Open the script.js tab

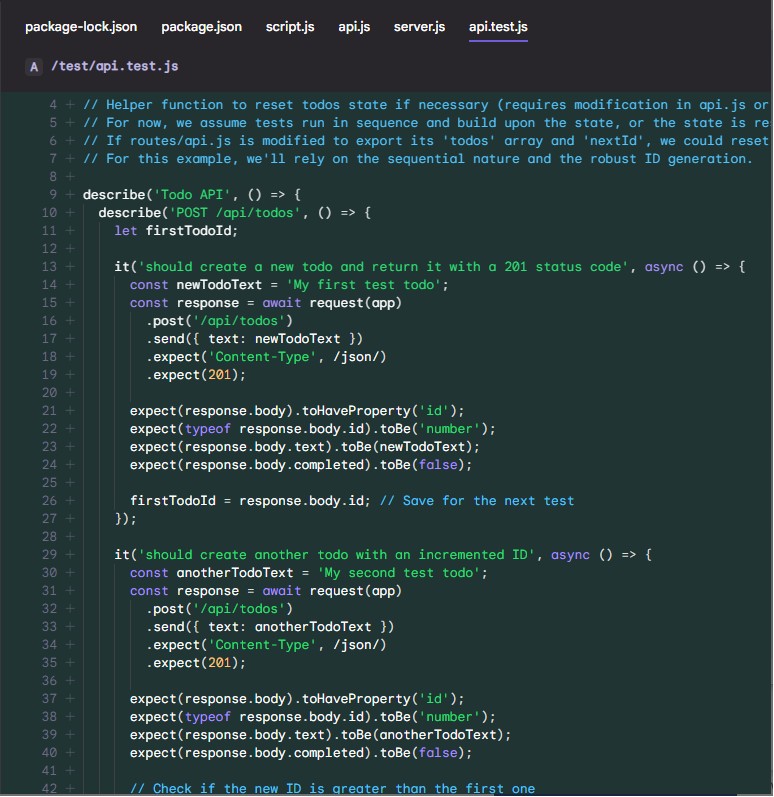pyautogui.click(x=290, y=27)
